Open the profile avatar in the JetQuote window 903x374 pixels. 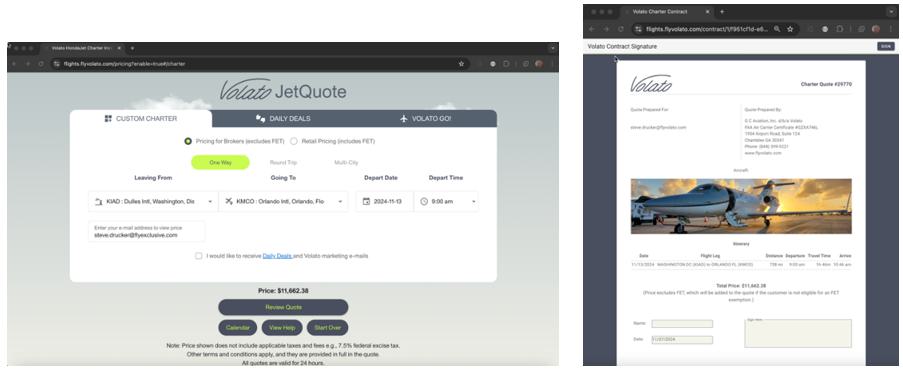tap(539, 64)
